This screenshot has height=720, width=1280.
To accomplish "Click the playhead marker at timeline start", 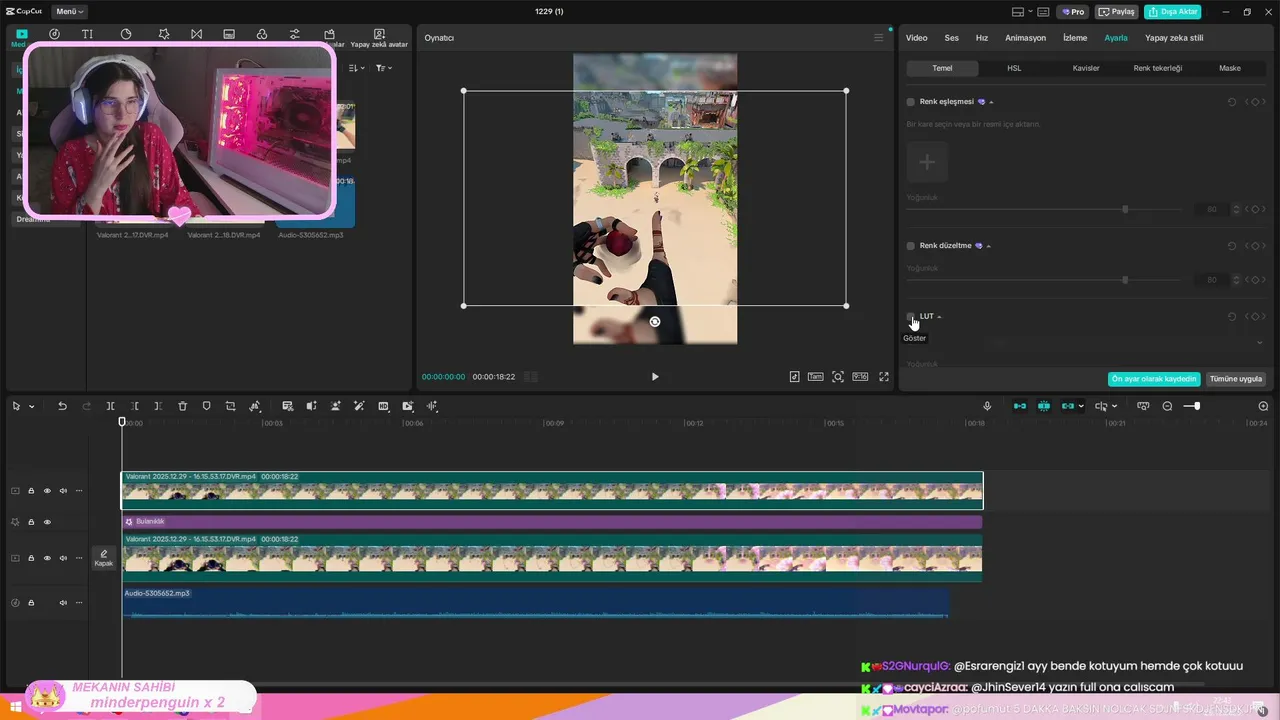I will point(122,422).
